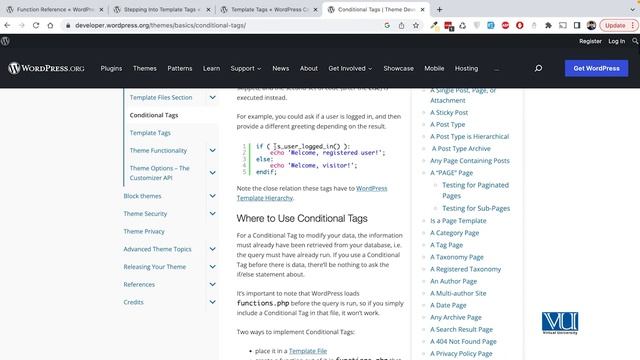The height and width of the screenshot is (360, 640).
Task: Reload the page with the refresh icon
Action: 36,25
